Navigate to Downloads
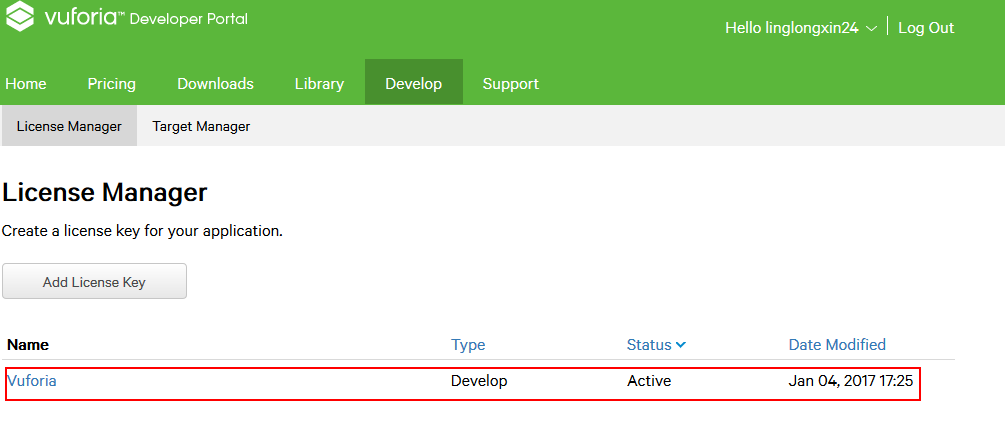This screenshot has width=1005, height=427. point(215,84)
